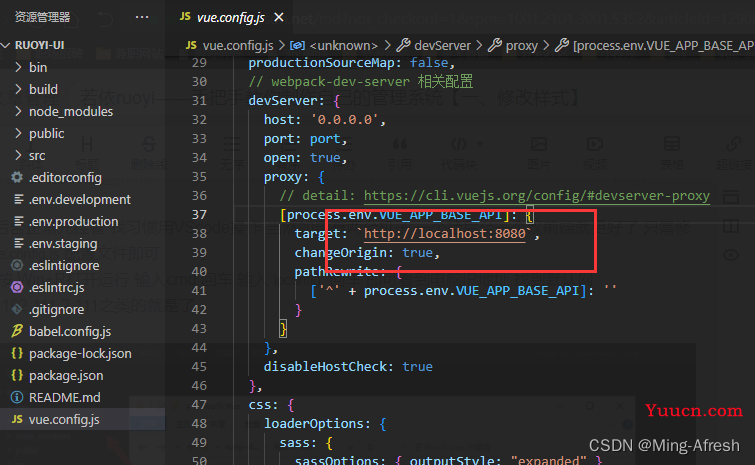Click the text 'loaderOptions: {'
This screenshot has width=755, height=465.
(325, 424)
